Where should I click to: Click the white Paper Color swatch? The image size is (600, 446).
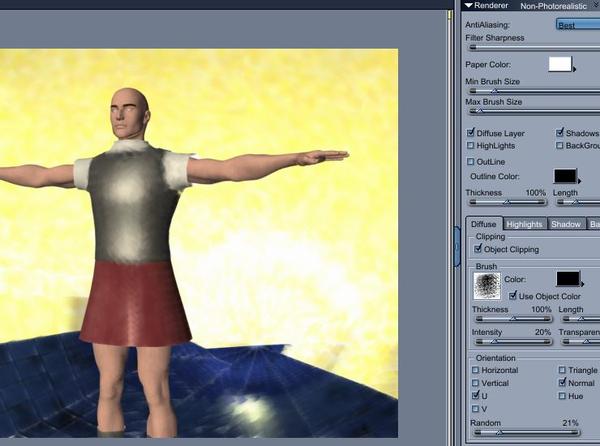(560, 64)
